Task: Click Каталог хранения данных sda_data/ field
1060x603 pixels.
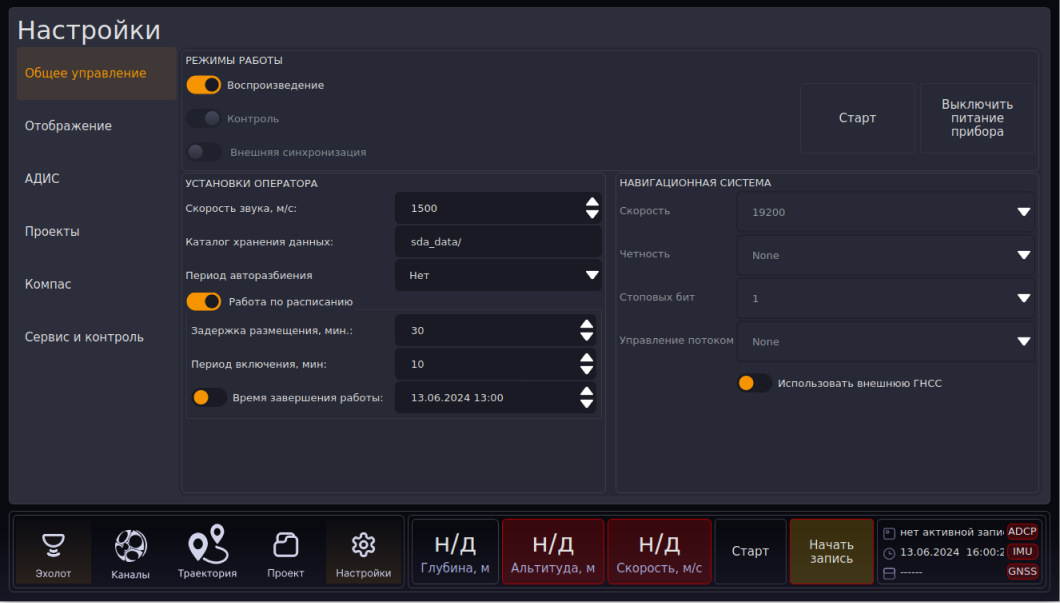Action: click(498, 242)
